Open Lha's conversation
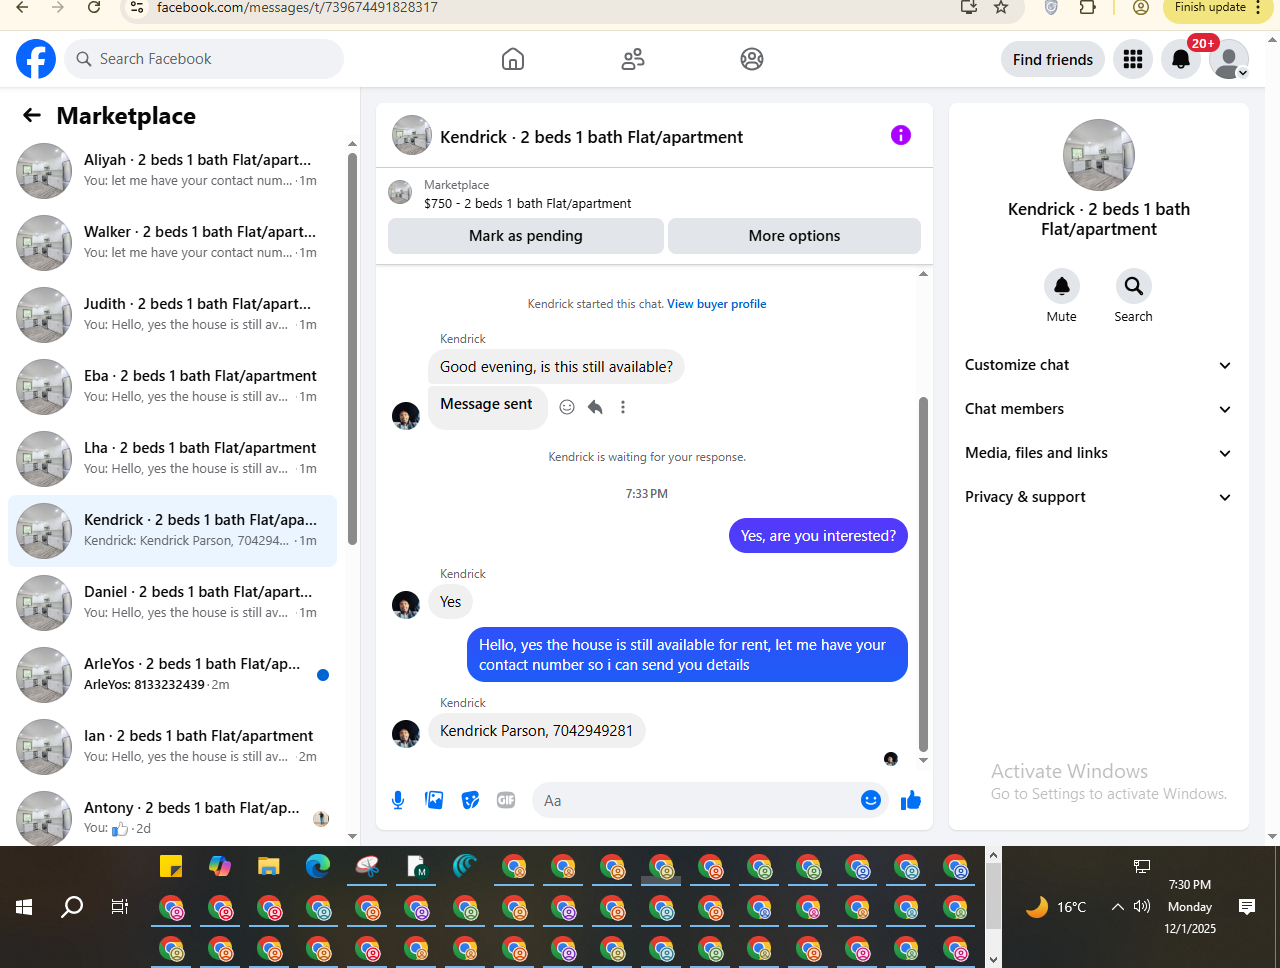 coord(172,459)
